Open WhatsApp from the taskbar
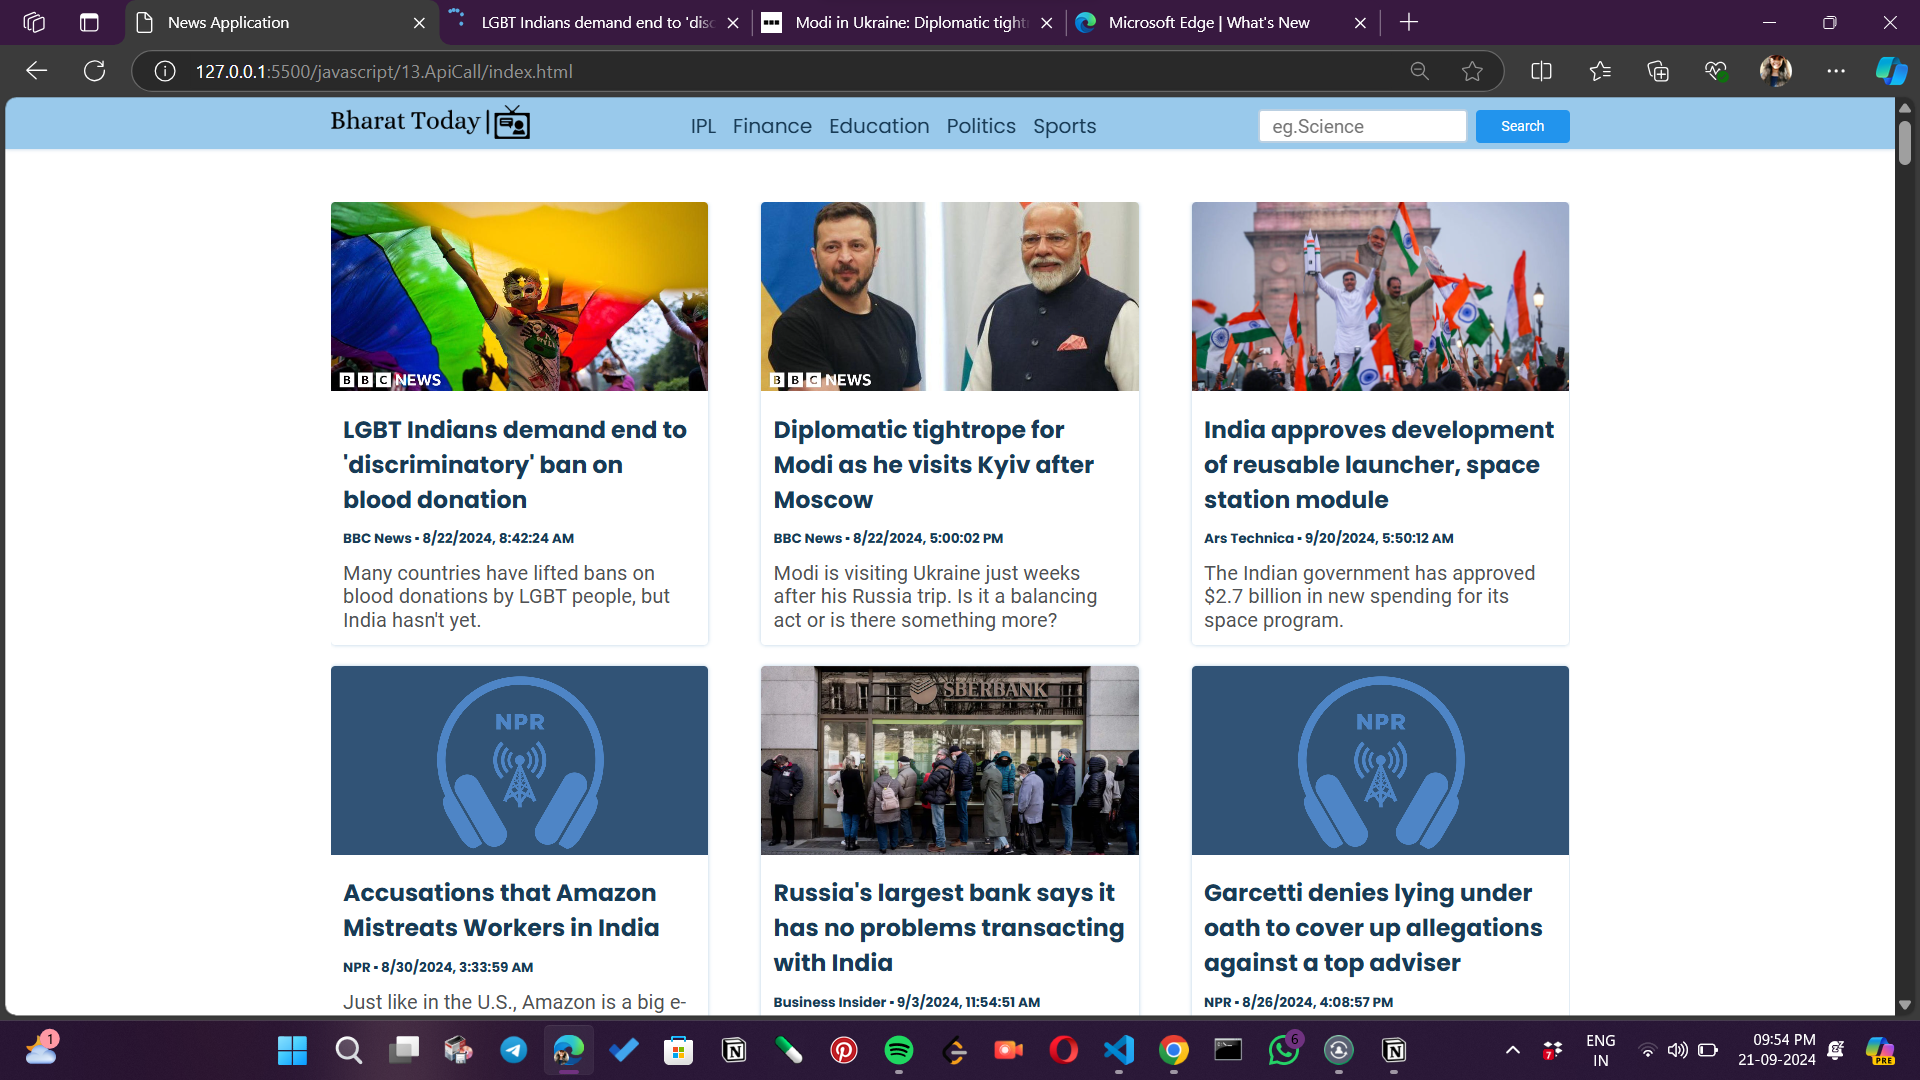Image resolution: width=1920 pixels, height=1080 pixels. 1284,1050
